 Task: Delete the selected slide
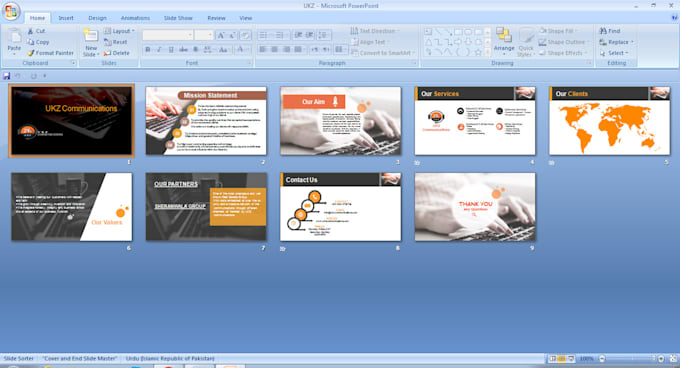(x=117, y=53)
